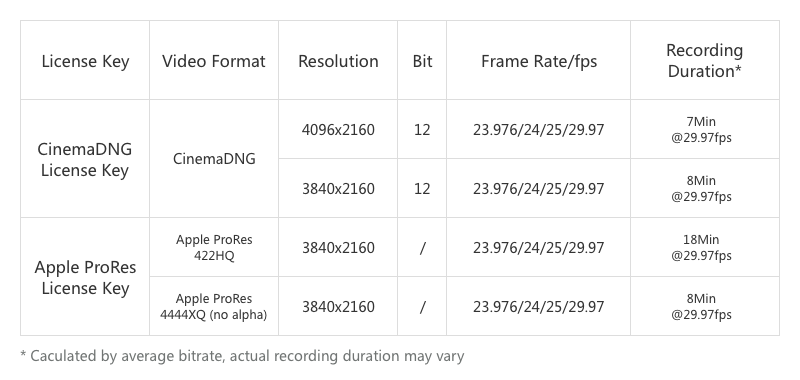Select the CinemaDNG video format cell

tap(214, 159)
